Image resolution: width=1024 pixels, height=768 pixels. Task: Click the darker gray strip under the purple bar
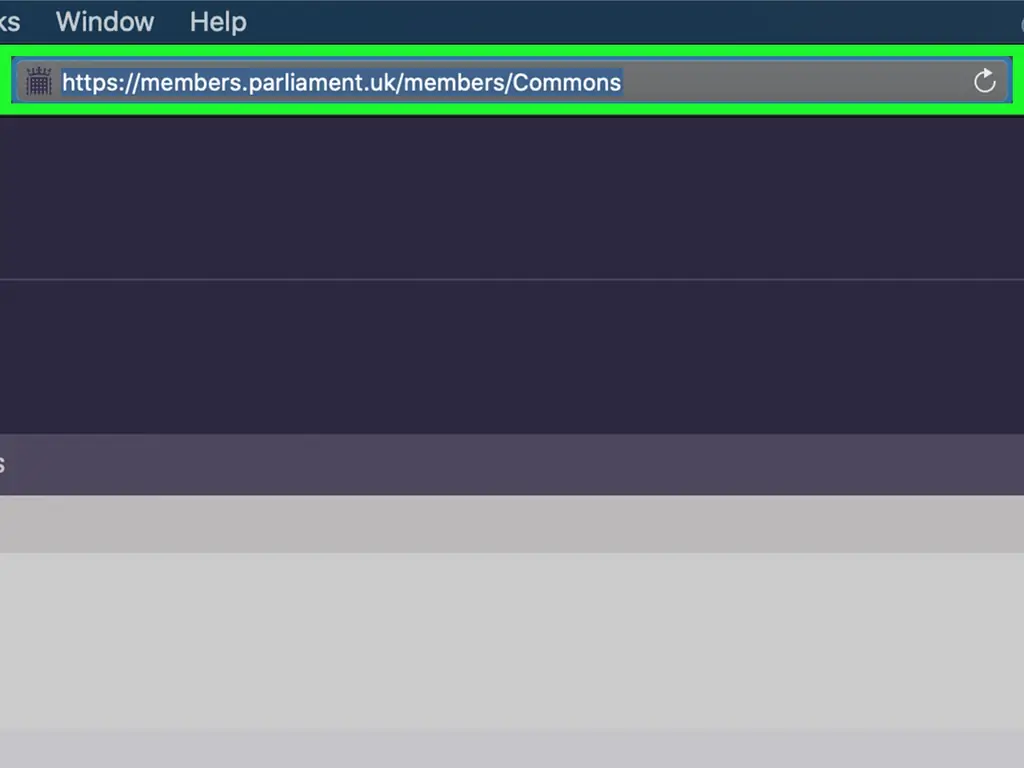tap(512, 524)
